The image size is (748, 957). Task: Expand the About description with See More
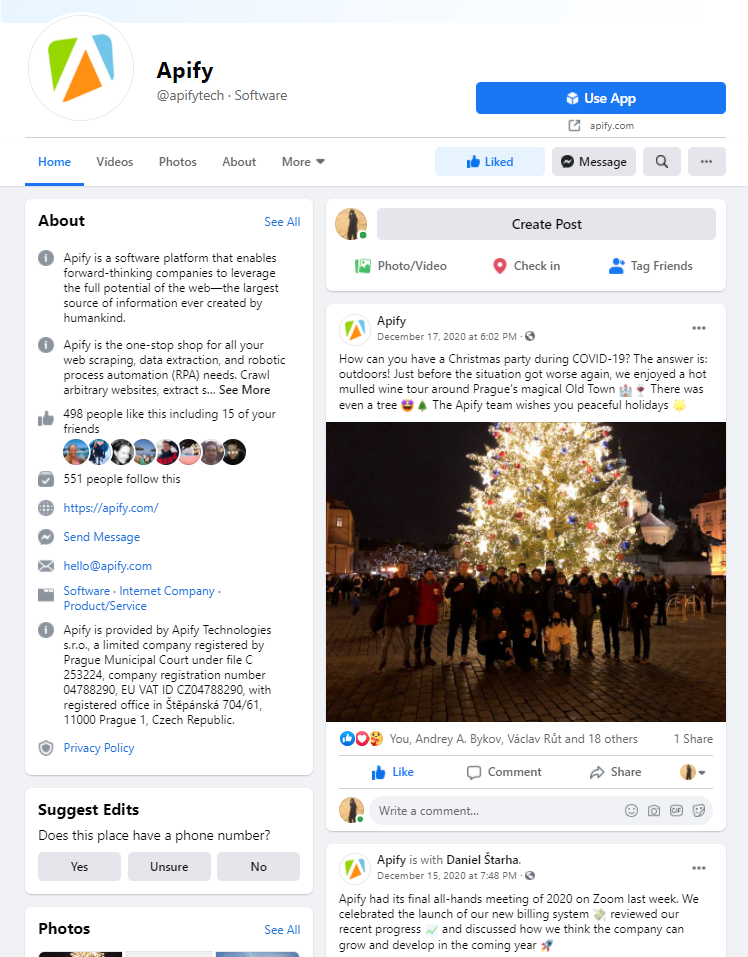click(245, 390)
